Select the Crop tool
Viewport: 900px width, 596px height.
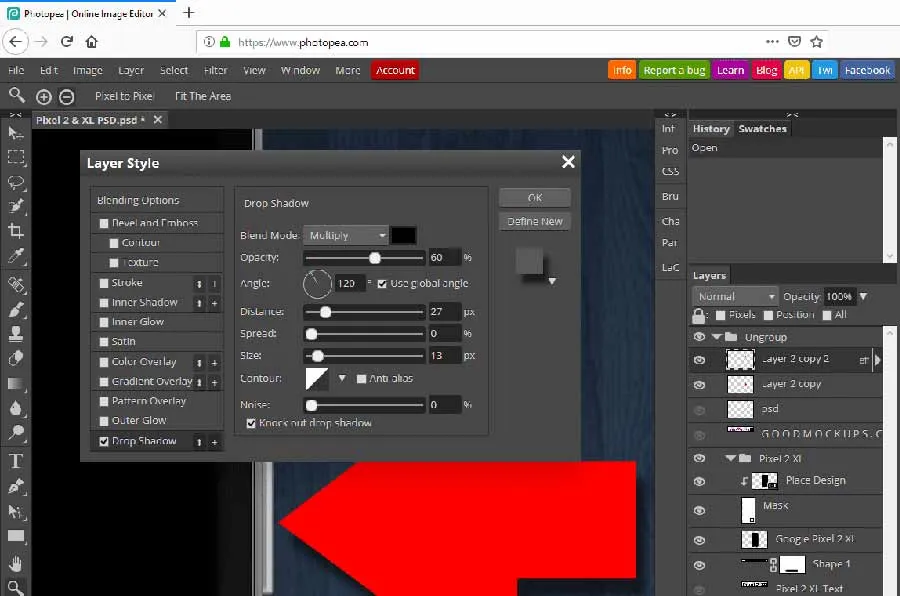click(15, 231)
